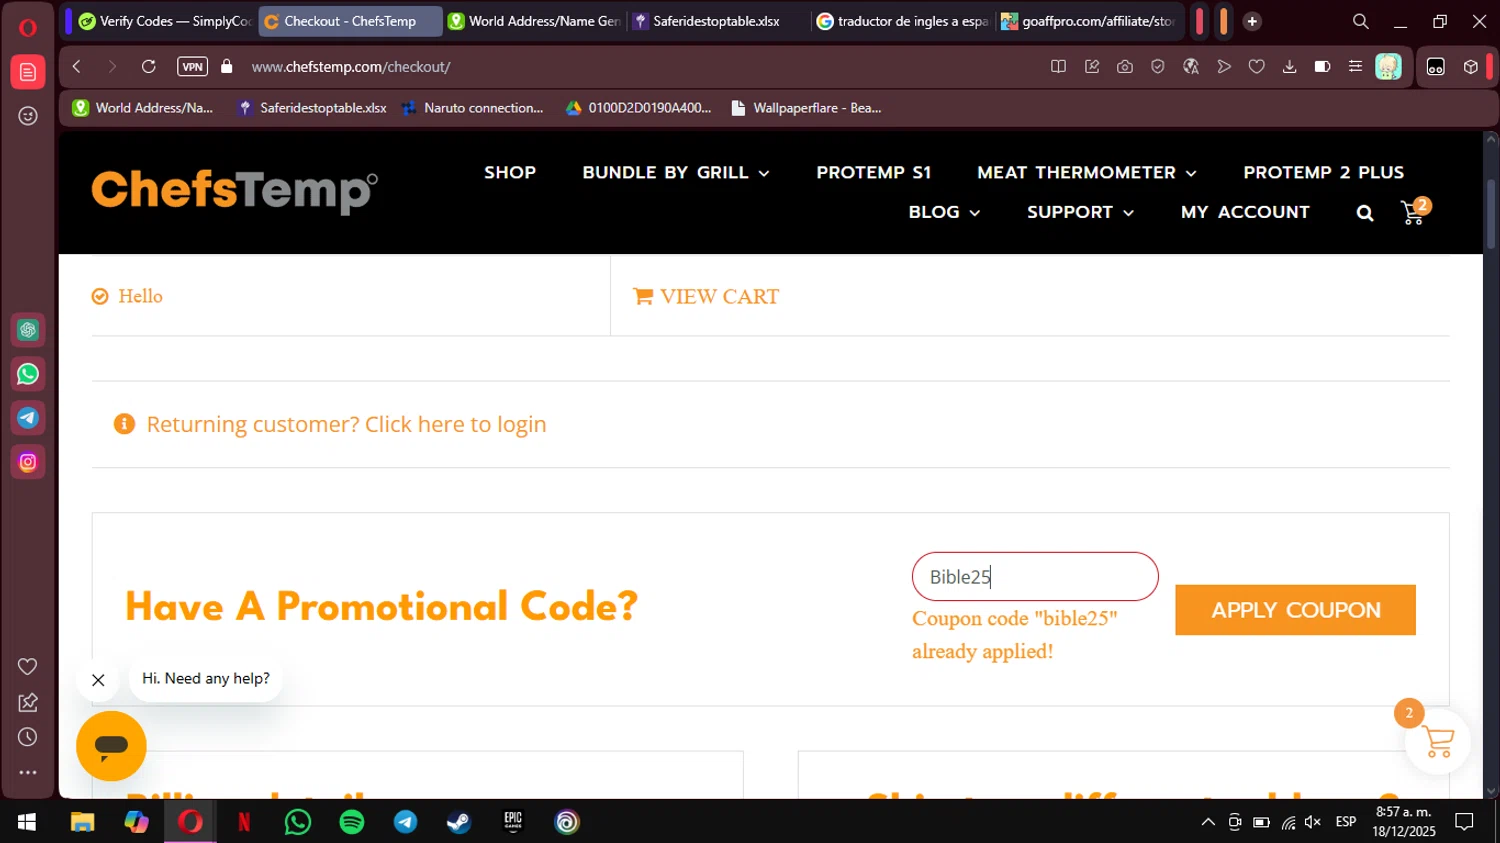Open a new tab with plus button
The width and height of the screenshot is (1500, 843).
coord(1251,21)
